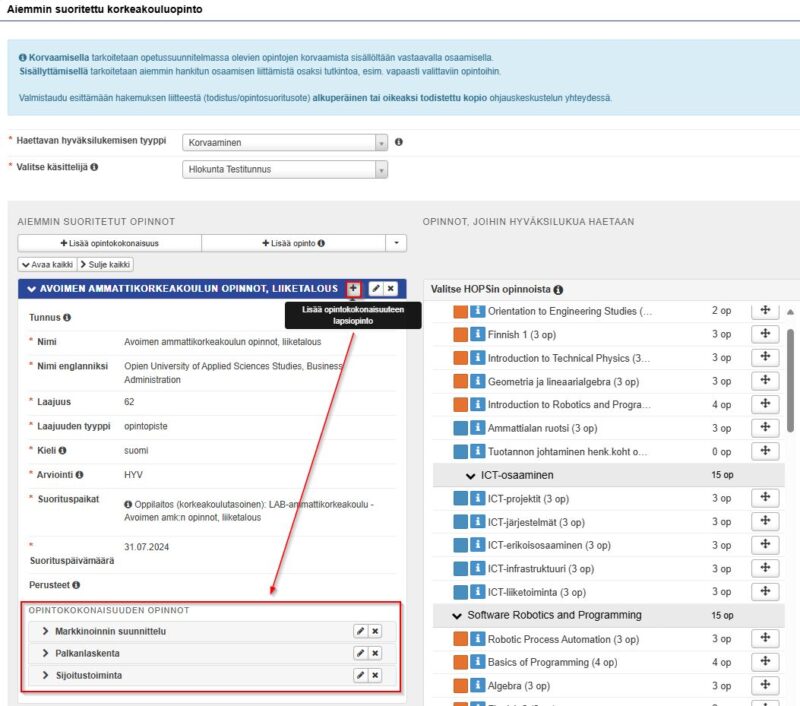Viewport: 800px width, 706px height.
Task: Click the orange swatch beside Algebra
Action: pyautogui.click(x=461, y=686)
